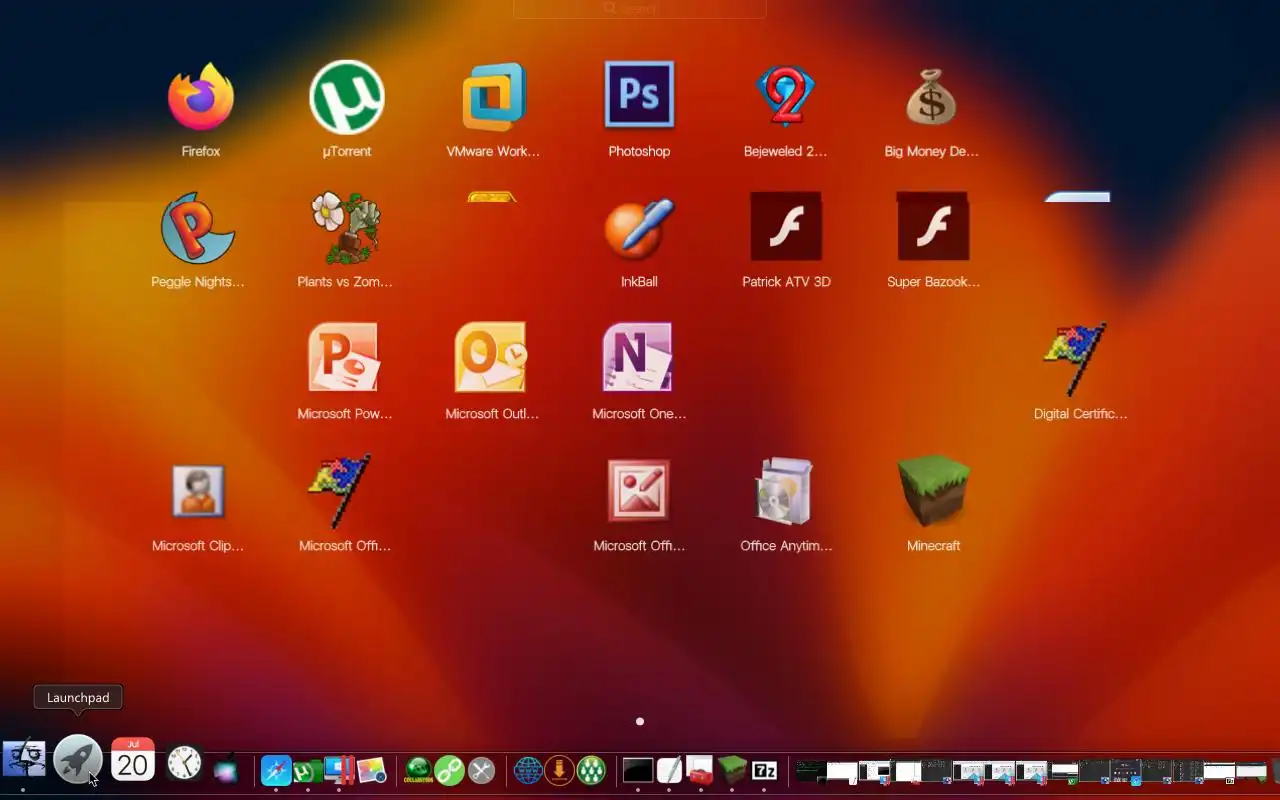The image size is (1280, 800).
Task: Open the pen and paper Dock icon
Action: (x=669, y=770)
